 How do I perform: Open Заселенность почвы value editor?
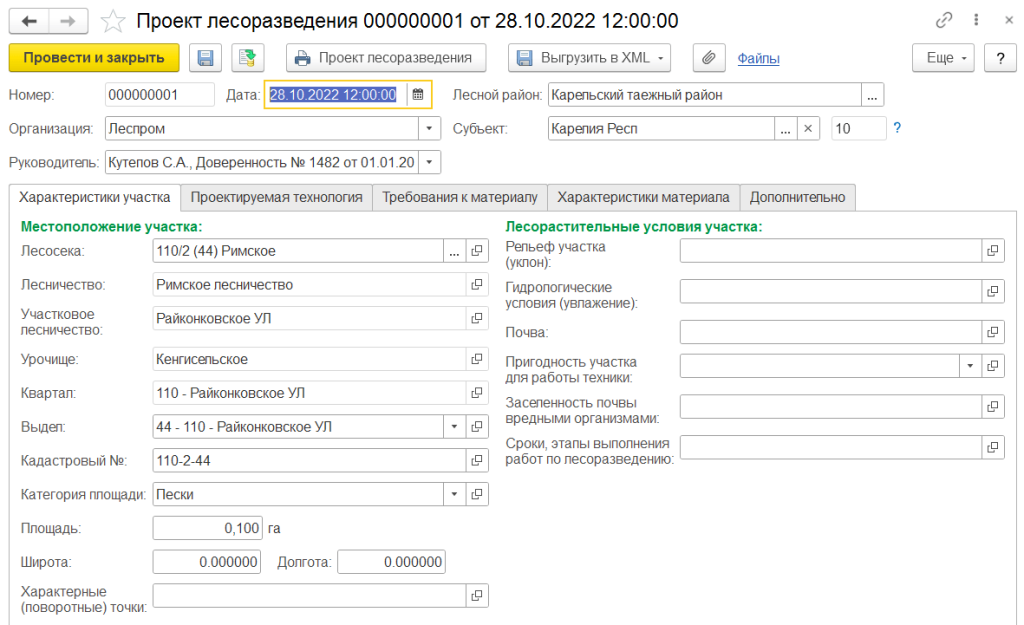[993, 406]
